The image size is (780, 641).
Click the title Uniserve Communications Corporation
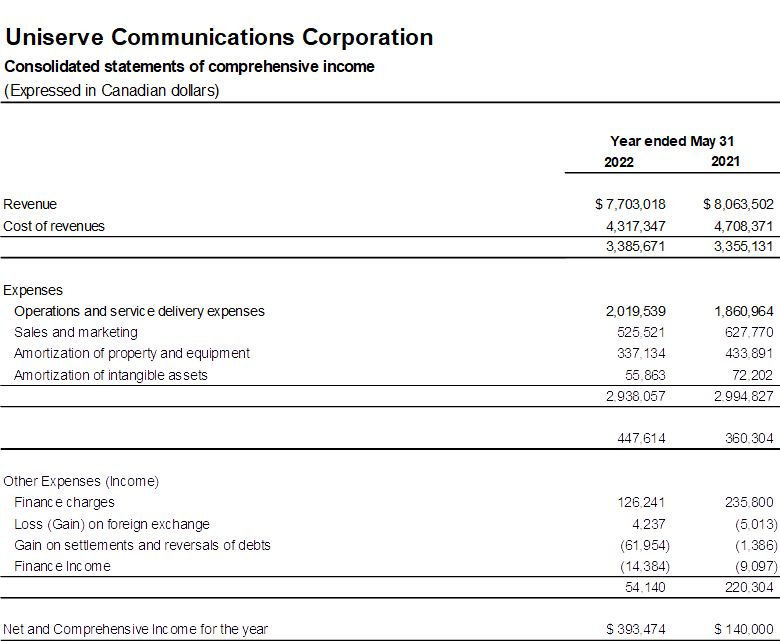tap(219, 38)
